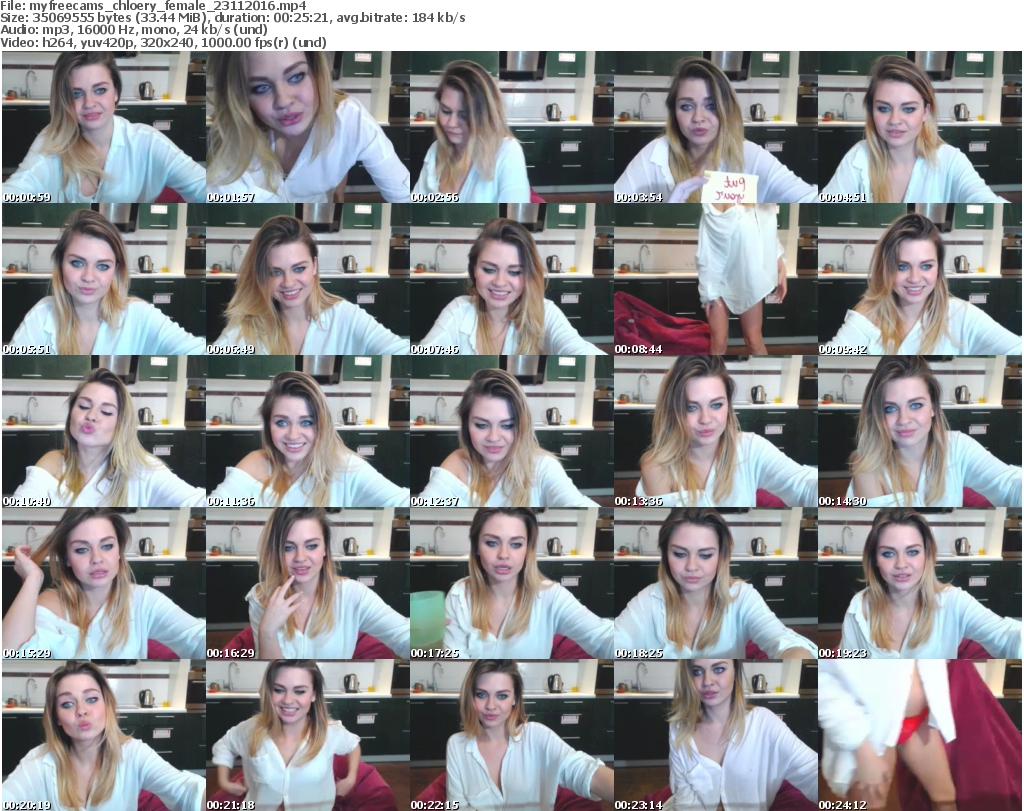Click the frame marked 00:05:51
The height and width of the screenshot is (811, 1024).
tap(104, 279)
